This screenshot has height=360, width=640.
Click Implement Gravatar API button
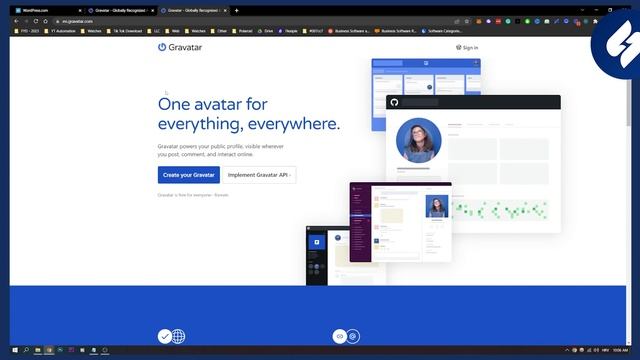point(259,175)
